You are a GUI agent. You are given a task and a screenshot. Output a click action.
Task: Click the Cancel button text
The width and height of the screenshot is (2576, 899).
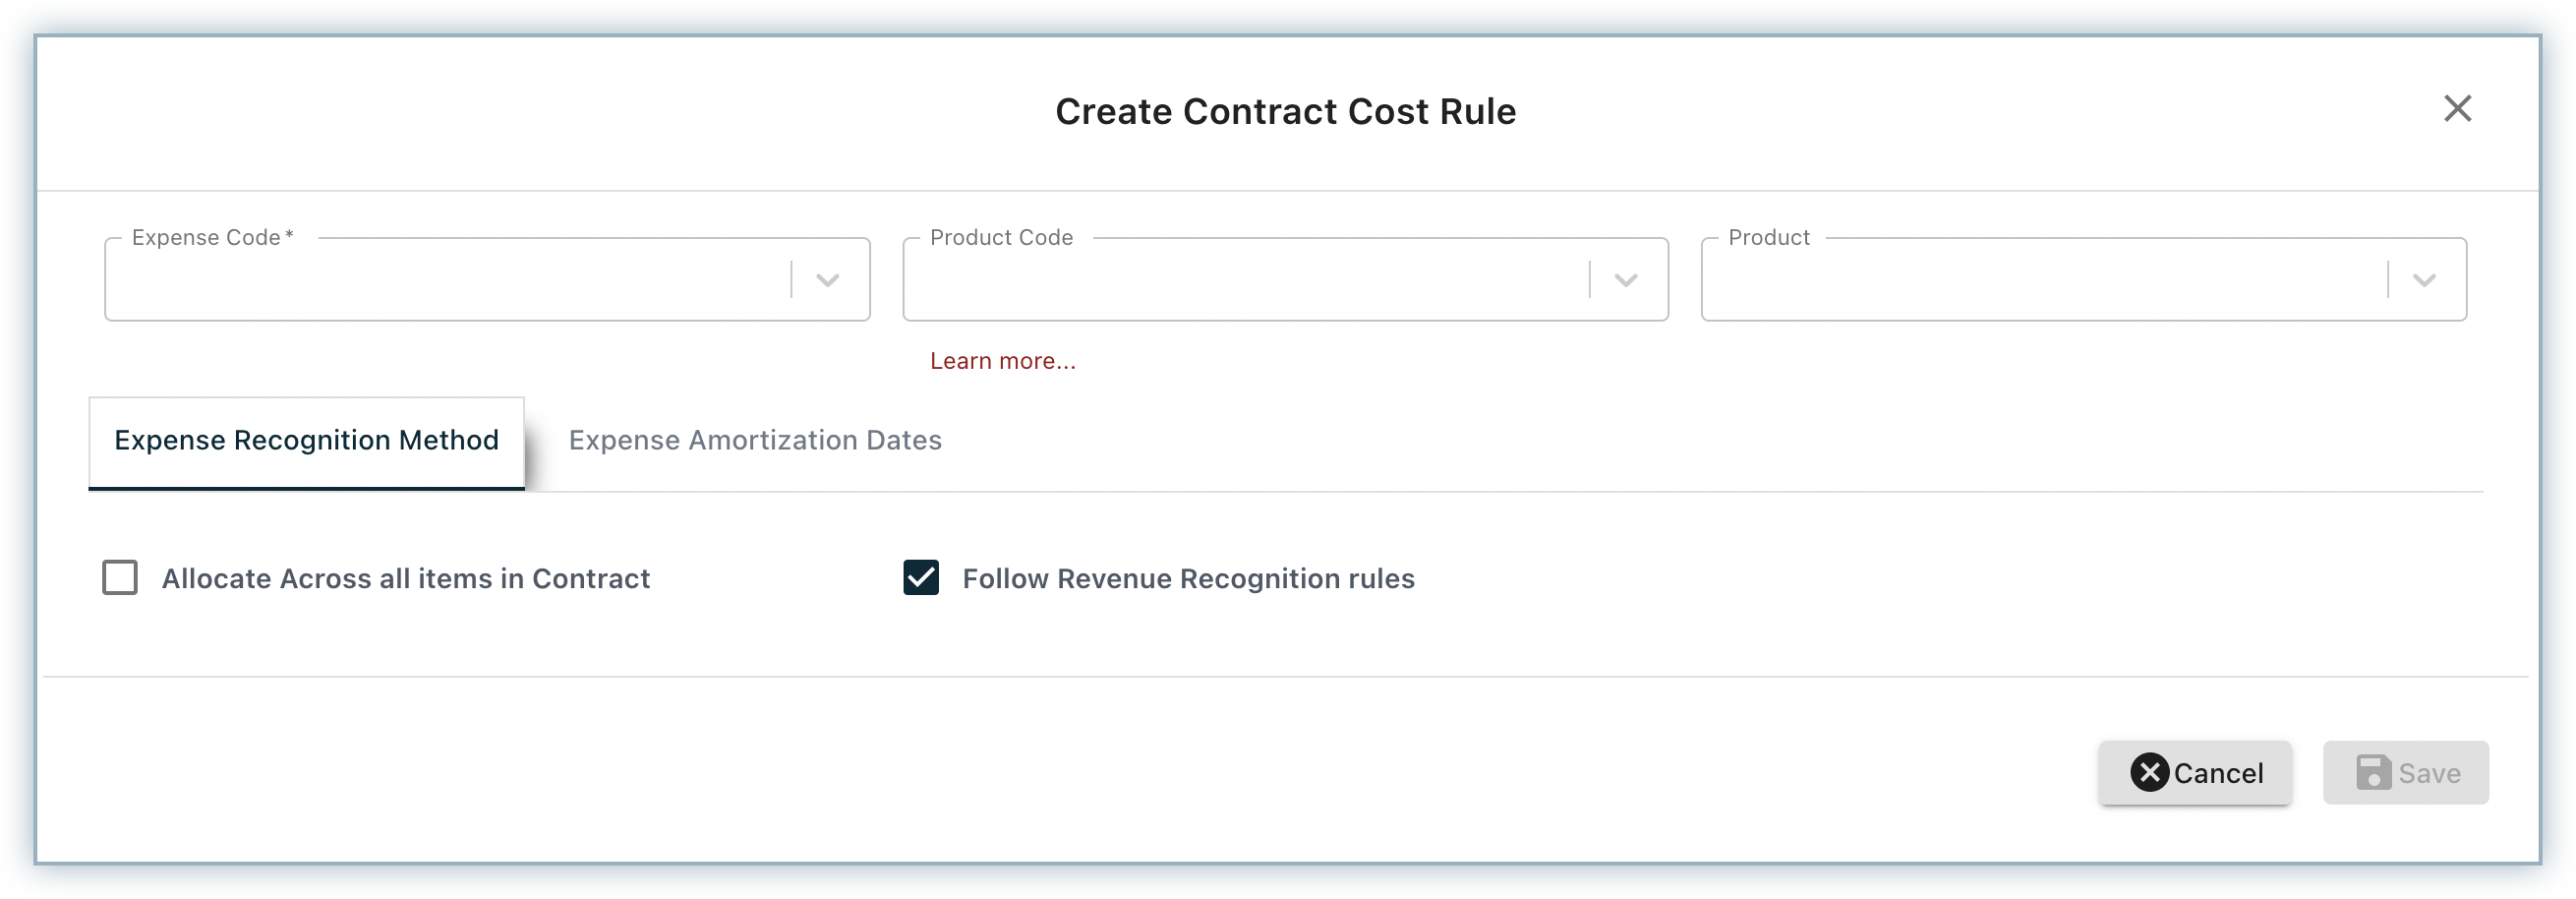click(2218, 773)
